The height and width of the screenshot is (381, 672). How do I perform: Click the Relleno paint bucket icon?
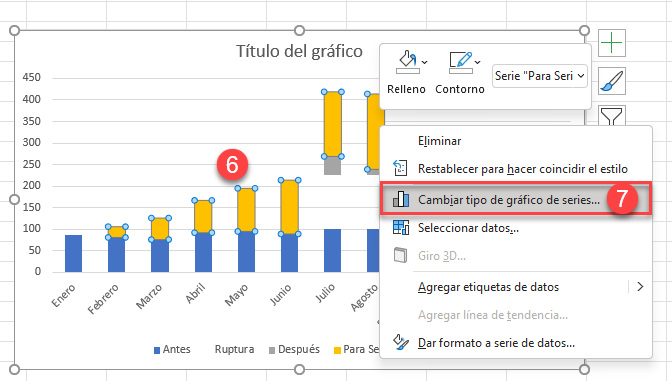click(x=407, y=63)
